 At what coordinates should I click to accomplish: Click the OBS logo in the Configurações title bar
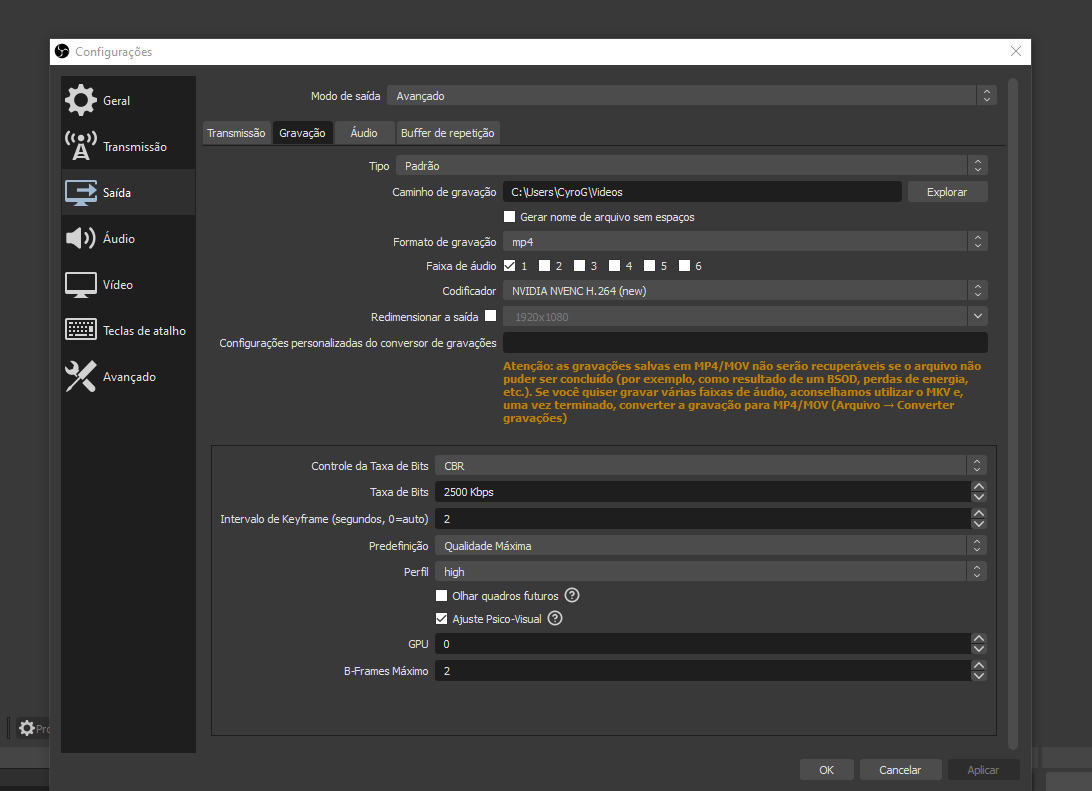point(62,52)
